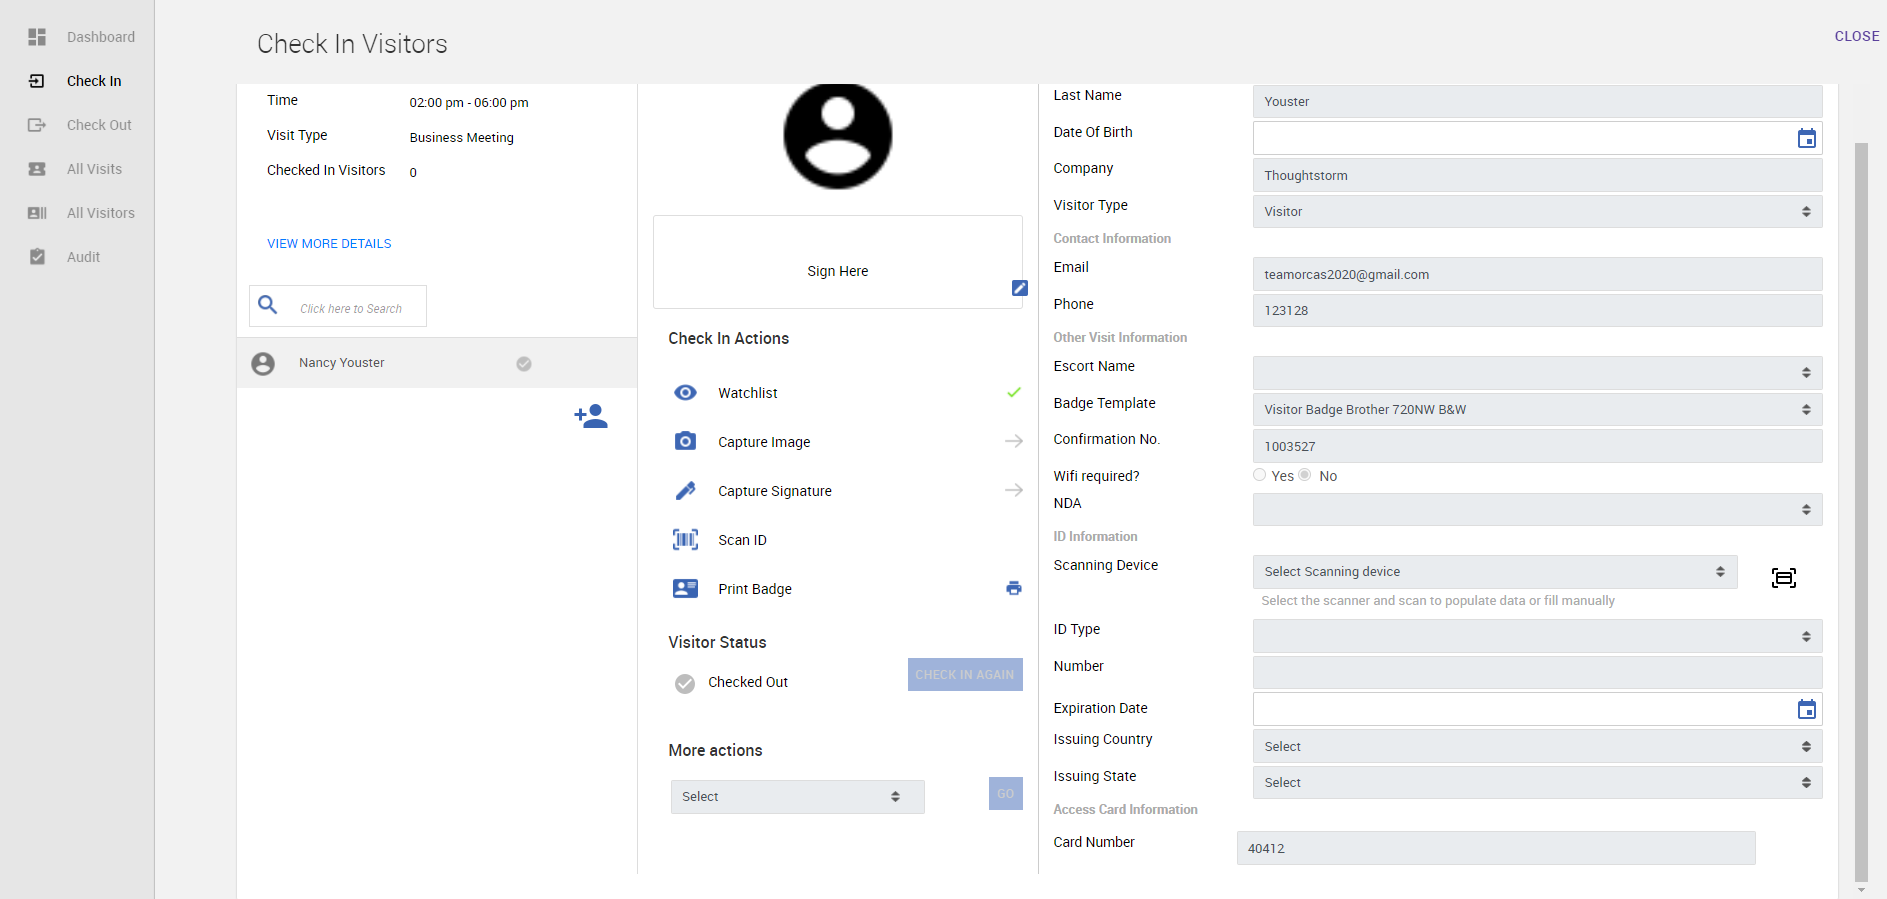Click the edit signature pencil icon
This screenshot has height=899, width=1887.
tap(1019, 288)
